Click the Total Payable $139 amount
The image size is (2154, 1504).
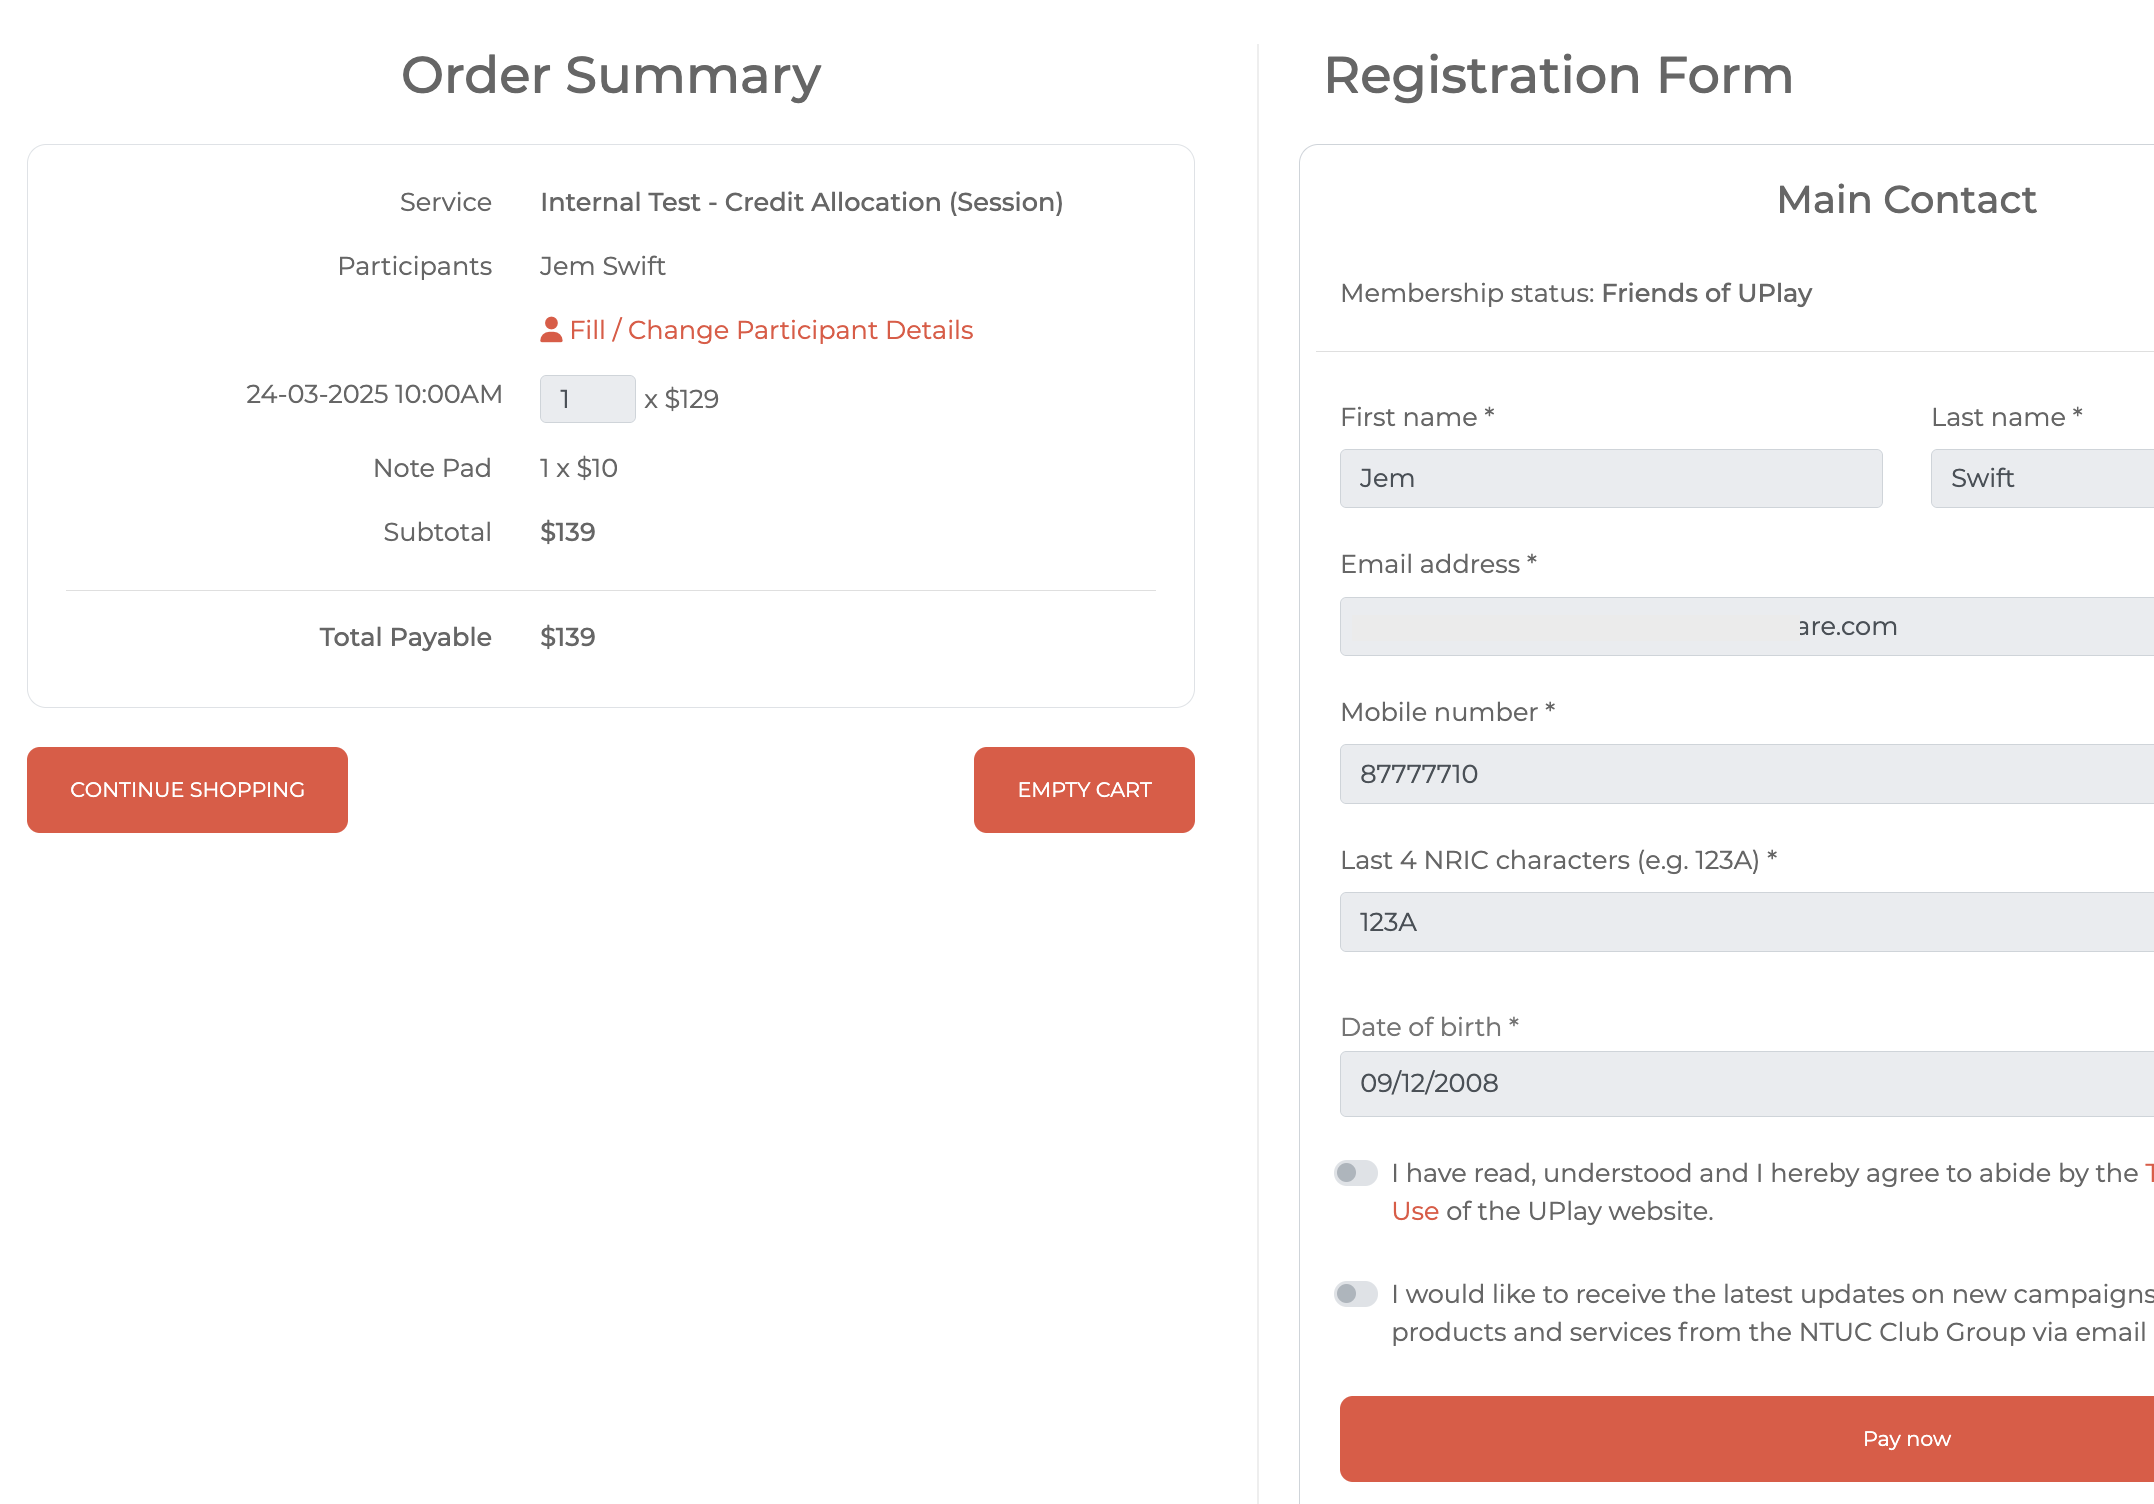tap(568, 637)
